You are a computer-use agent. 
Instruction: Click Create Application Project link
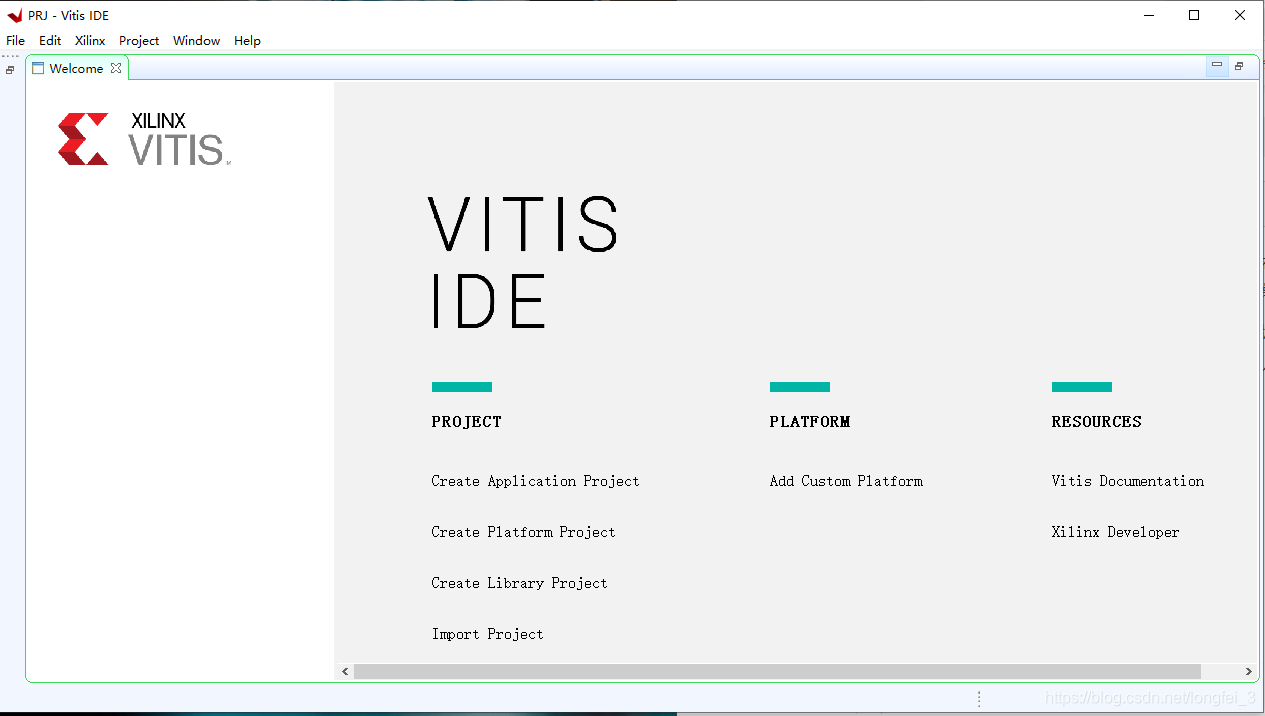535,481
